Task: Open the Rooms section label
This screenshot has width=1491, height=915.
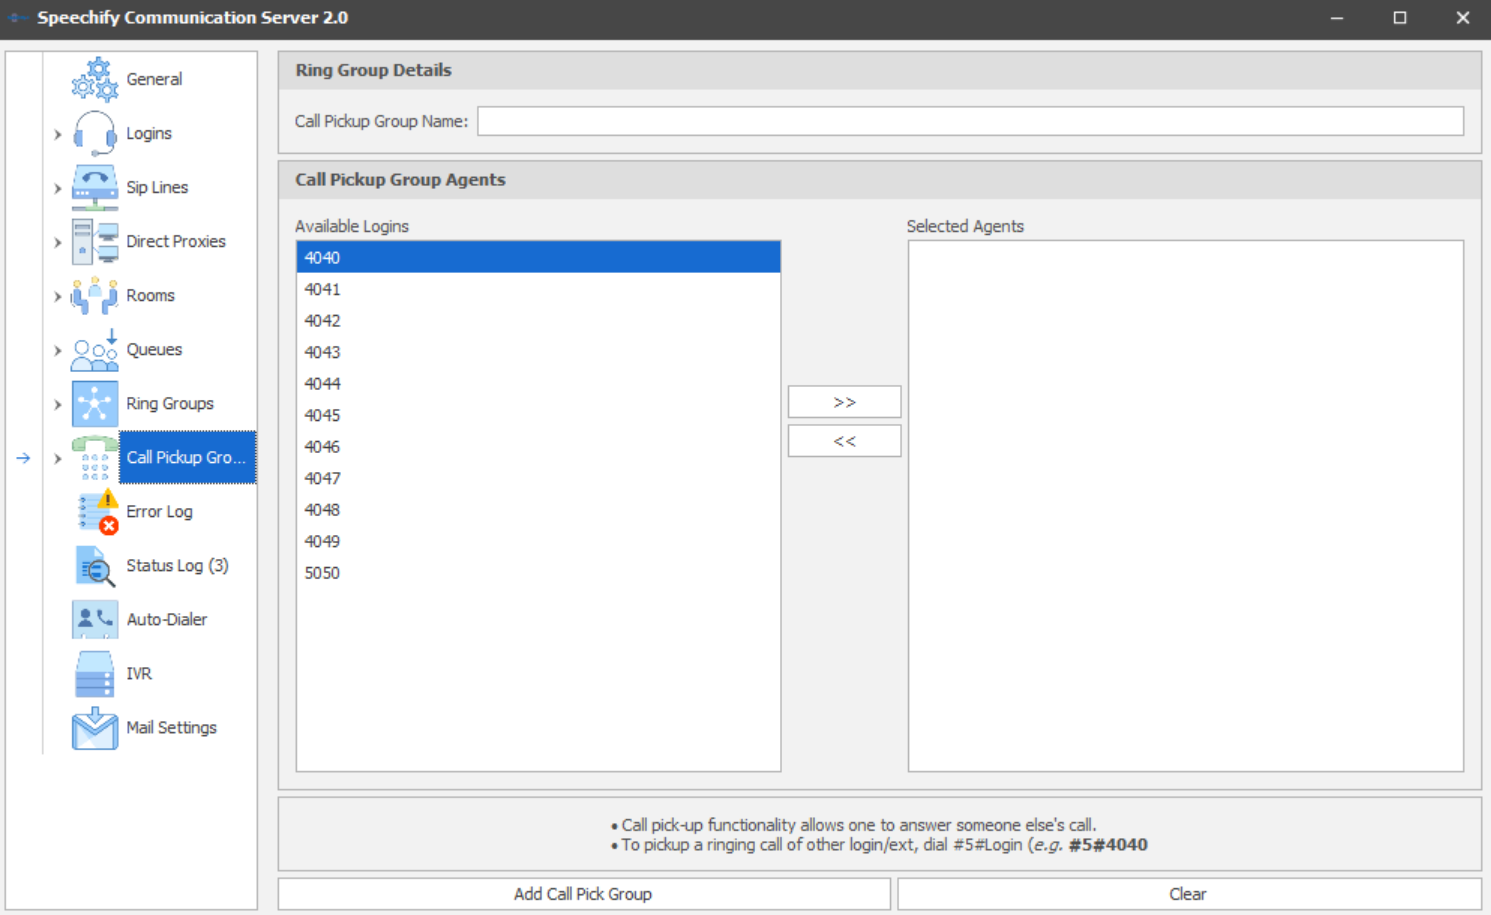Action: (150, 295)
